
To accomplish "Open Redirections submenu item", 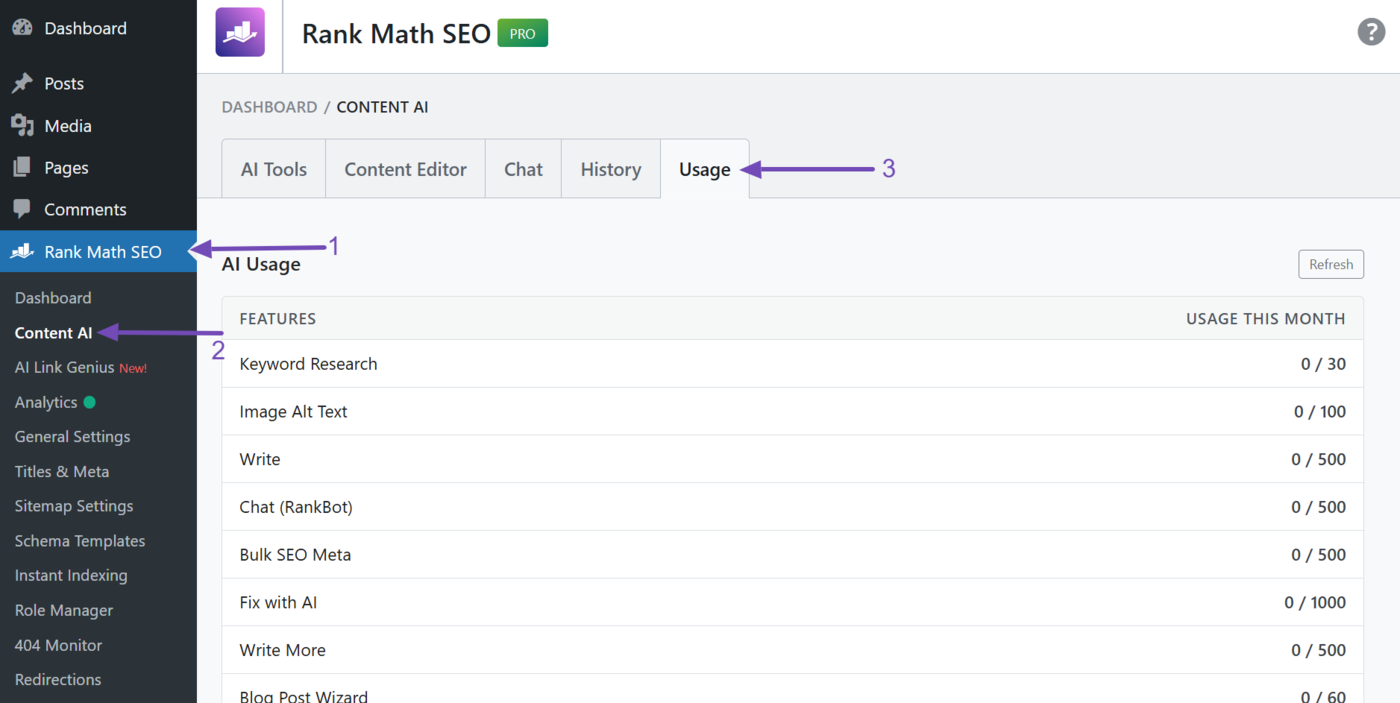I will click(x=58, y=679).
